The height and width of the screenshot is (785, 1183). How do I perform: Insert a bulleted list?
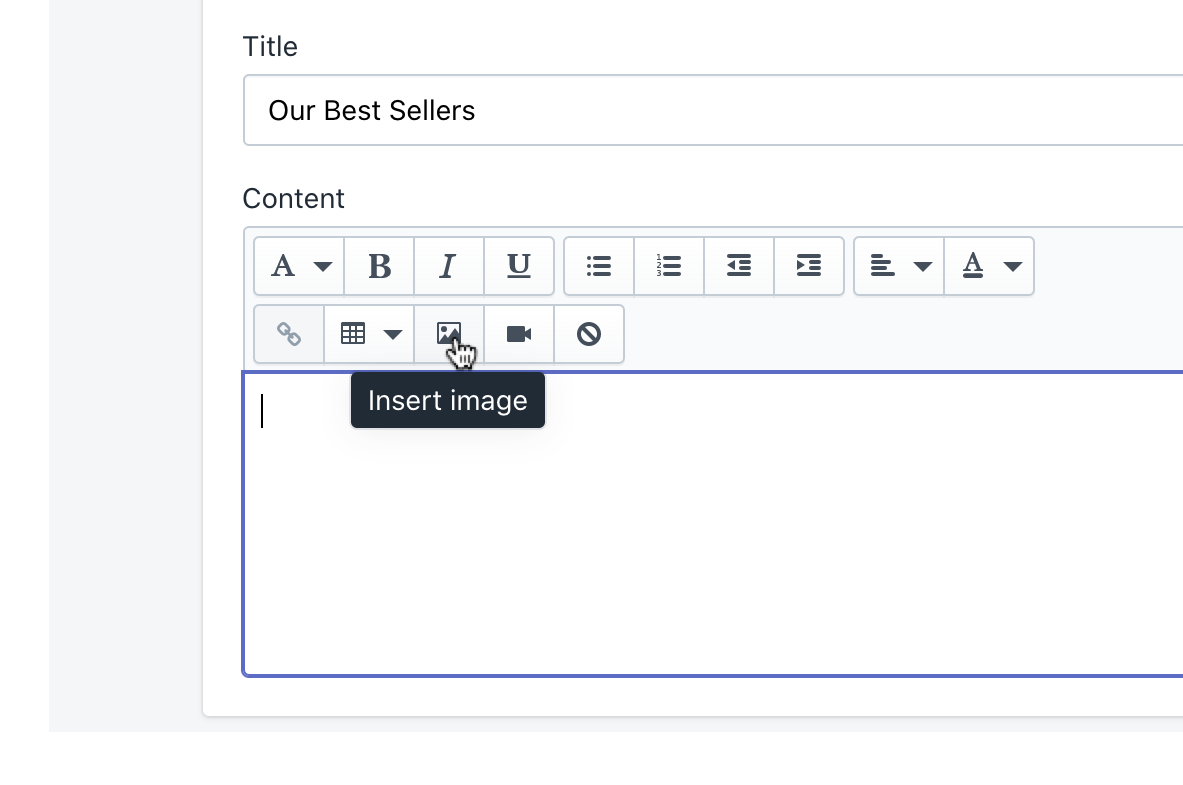tap(599, 266)
